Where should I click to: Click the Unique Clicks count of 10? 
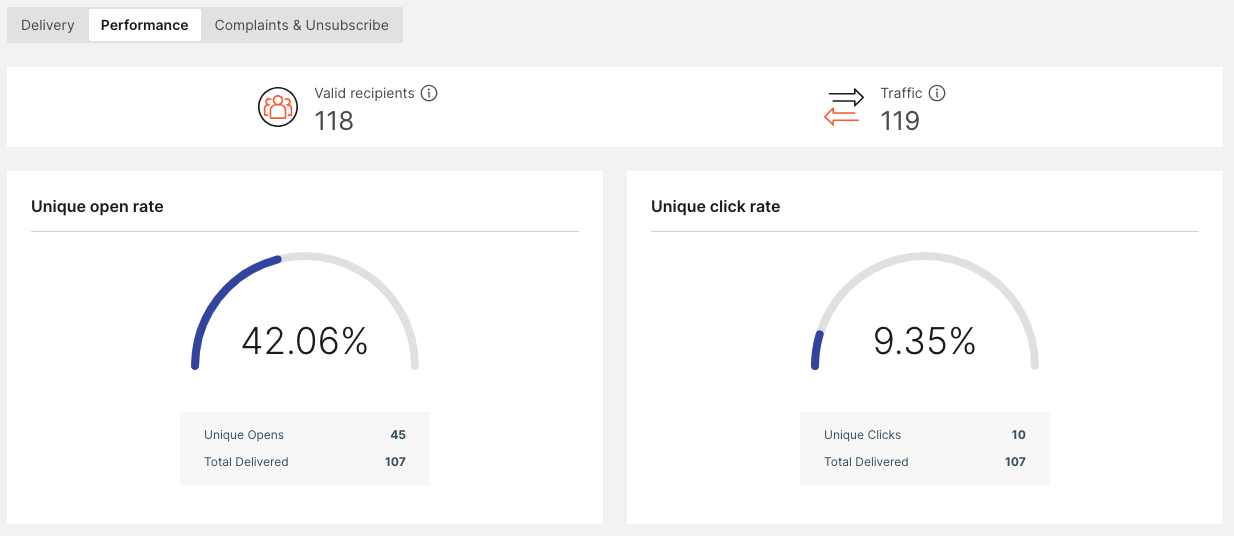[x=1018, y=435]
